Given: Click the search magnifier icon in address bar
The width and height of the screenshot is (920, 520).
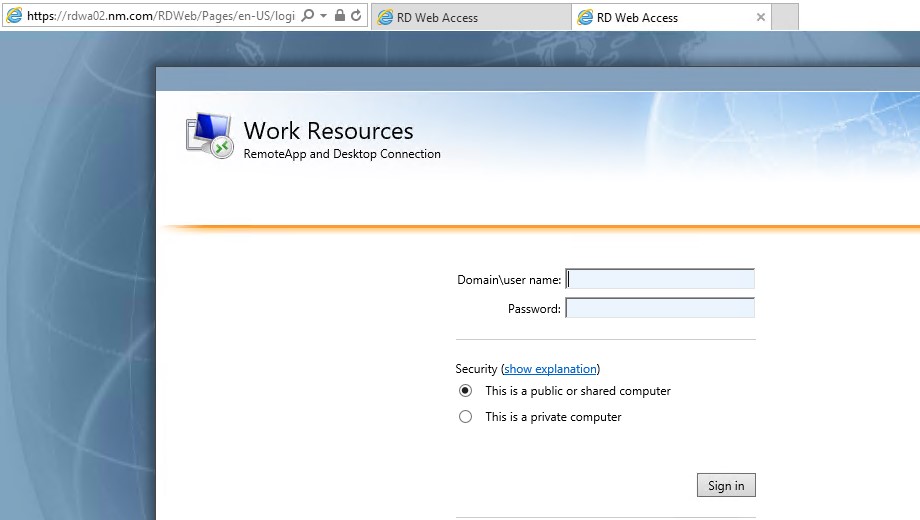Looking at the screenshot, I should click(x=308, y=16).
